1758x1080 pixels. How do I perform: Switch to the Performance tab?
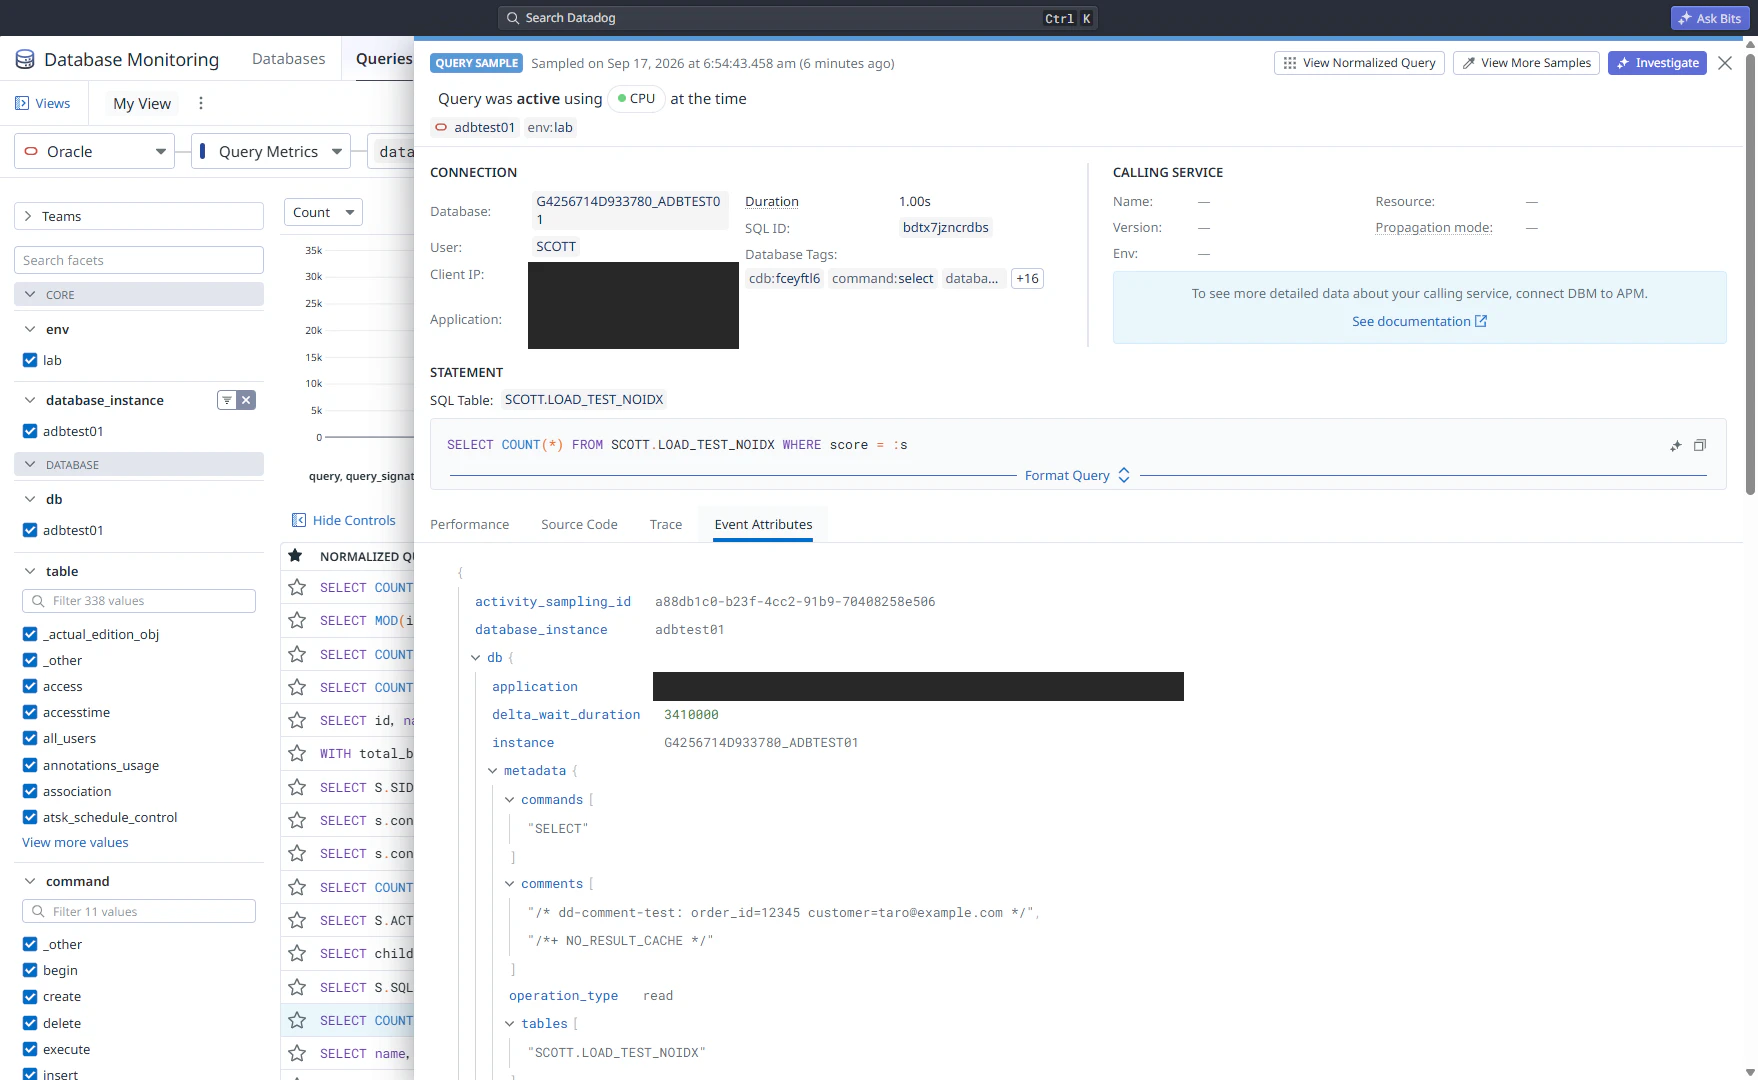[469, 524]
